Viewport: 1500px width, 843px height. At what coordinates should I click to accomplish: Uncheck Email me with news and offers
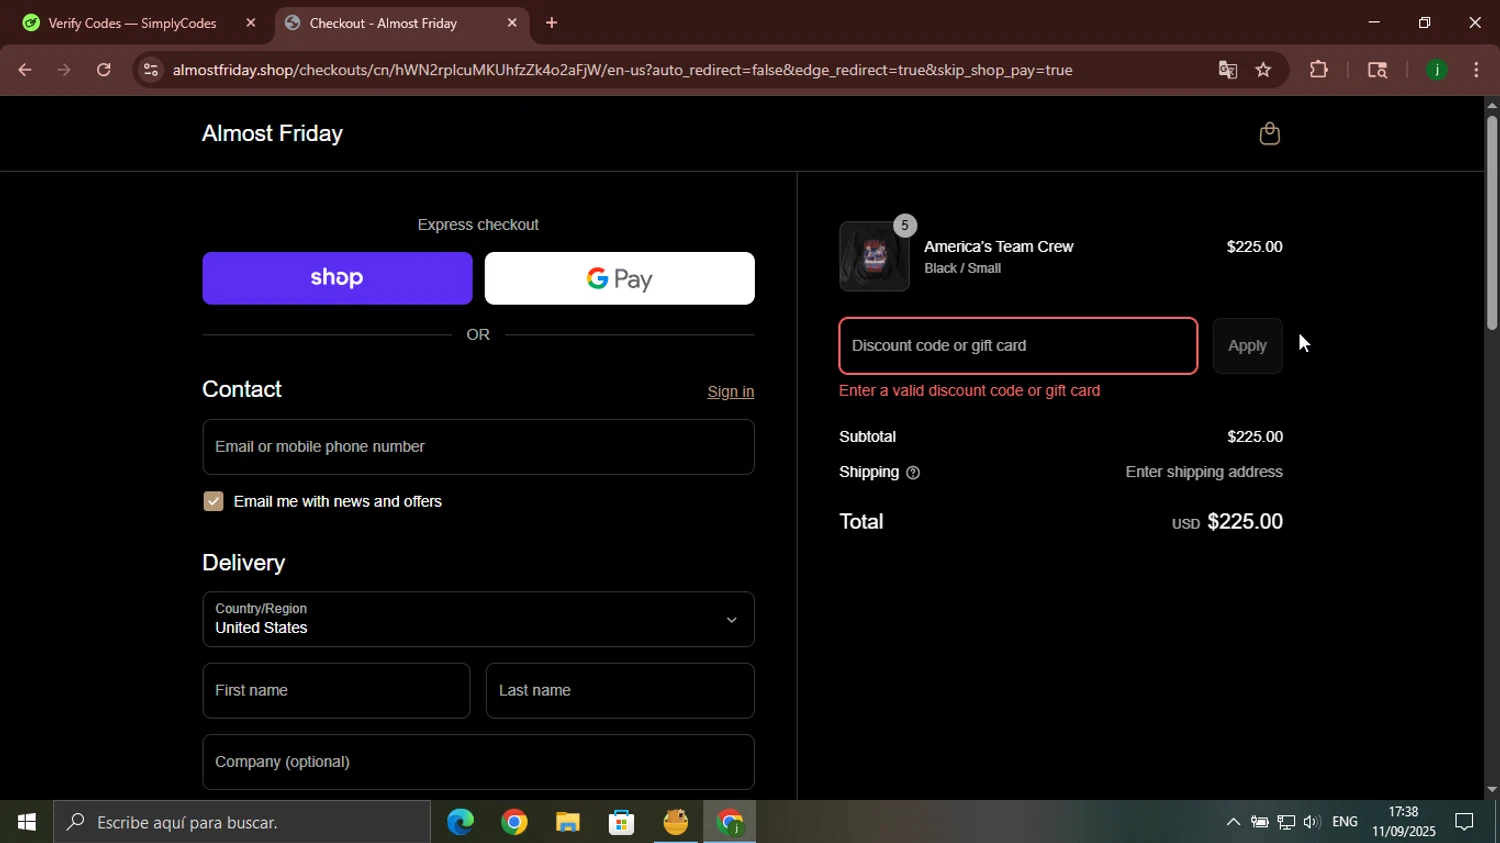pyautogui.click(x=213, y=502)
